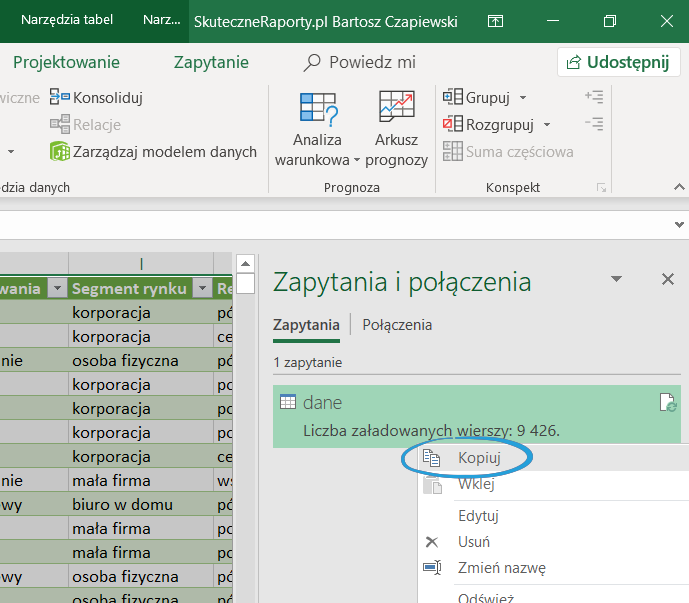The image size is (689, 603).
Task: Click the Rozgrupuj outline icon
Action: tap(453, 125)
